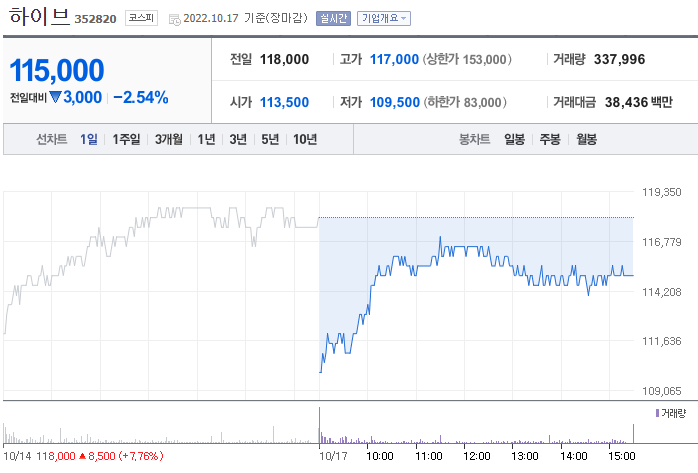
Task: Select the 1일 line chart tab
Action: pyautogui.click(x=89, y=139)
